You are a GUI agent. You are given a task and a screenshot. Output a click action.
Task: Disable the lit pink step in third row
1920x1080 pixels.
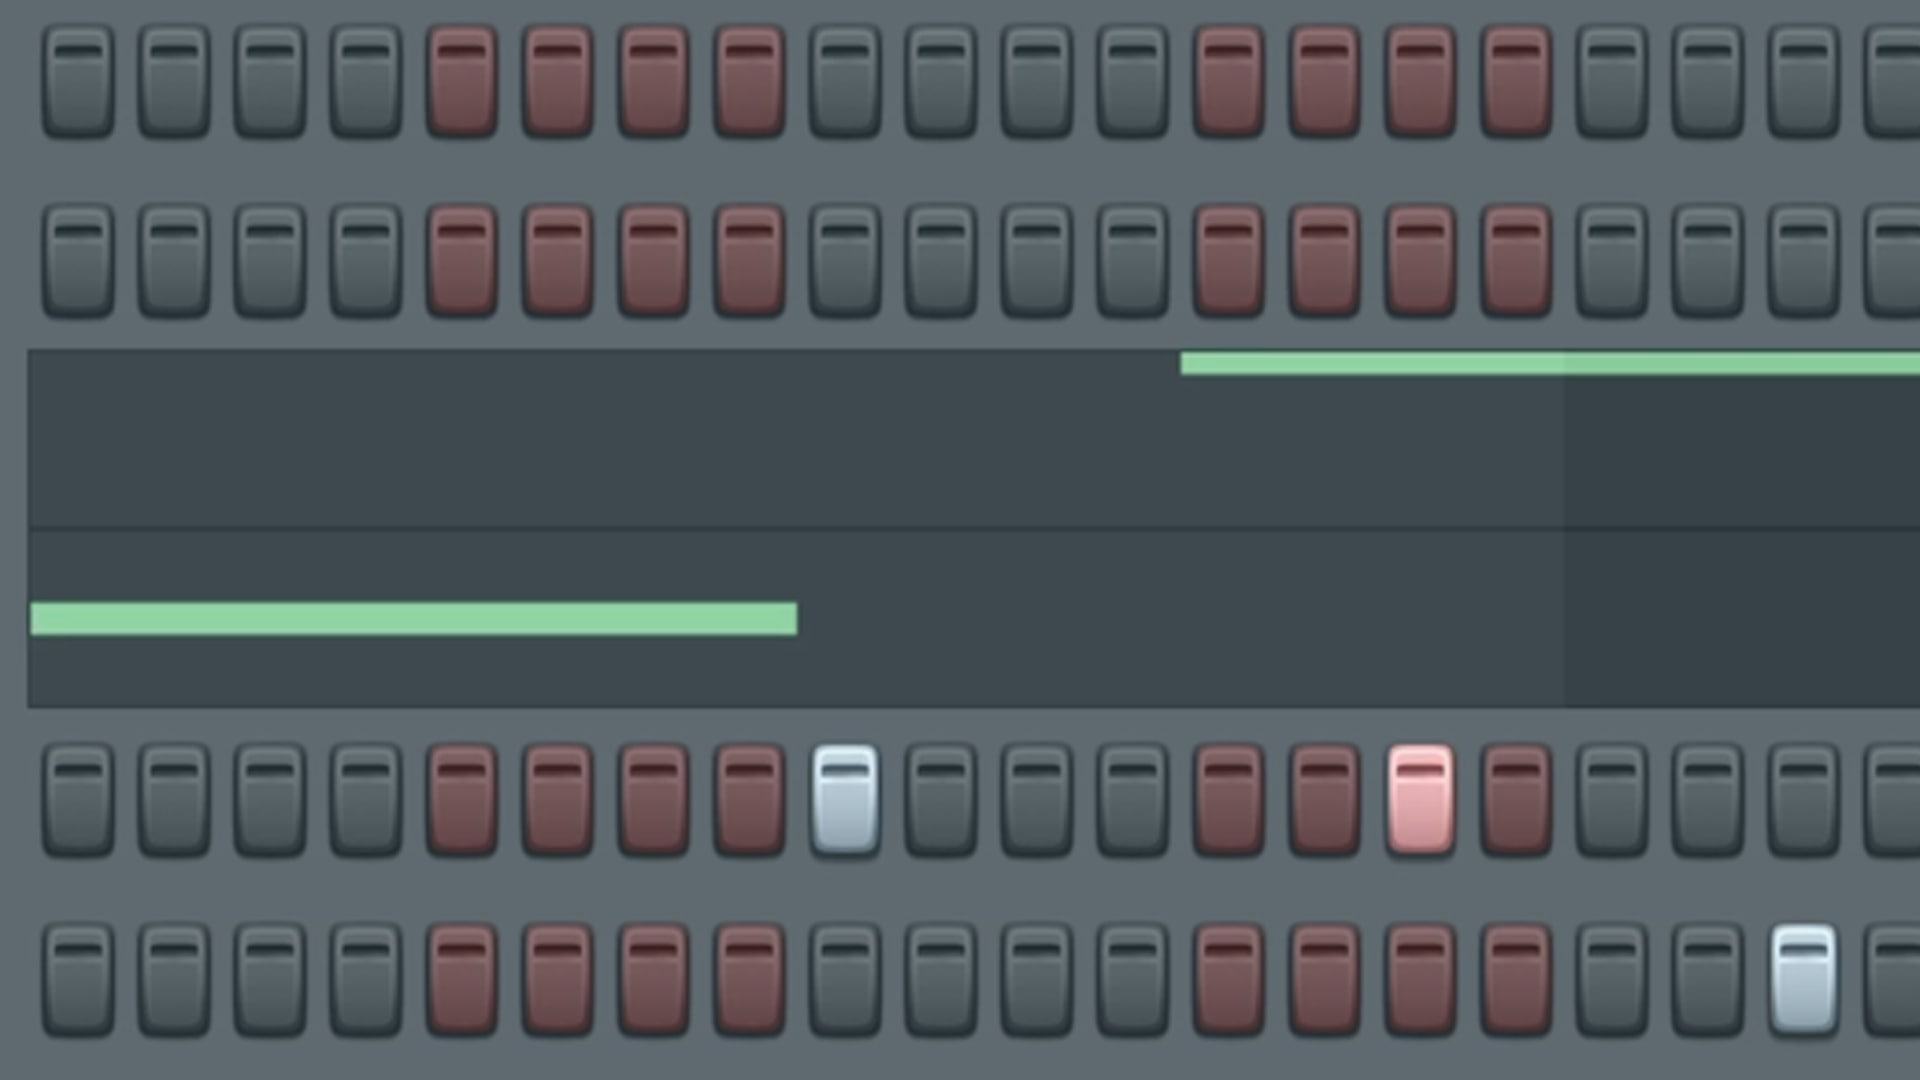(x=1421, y=800)
